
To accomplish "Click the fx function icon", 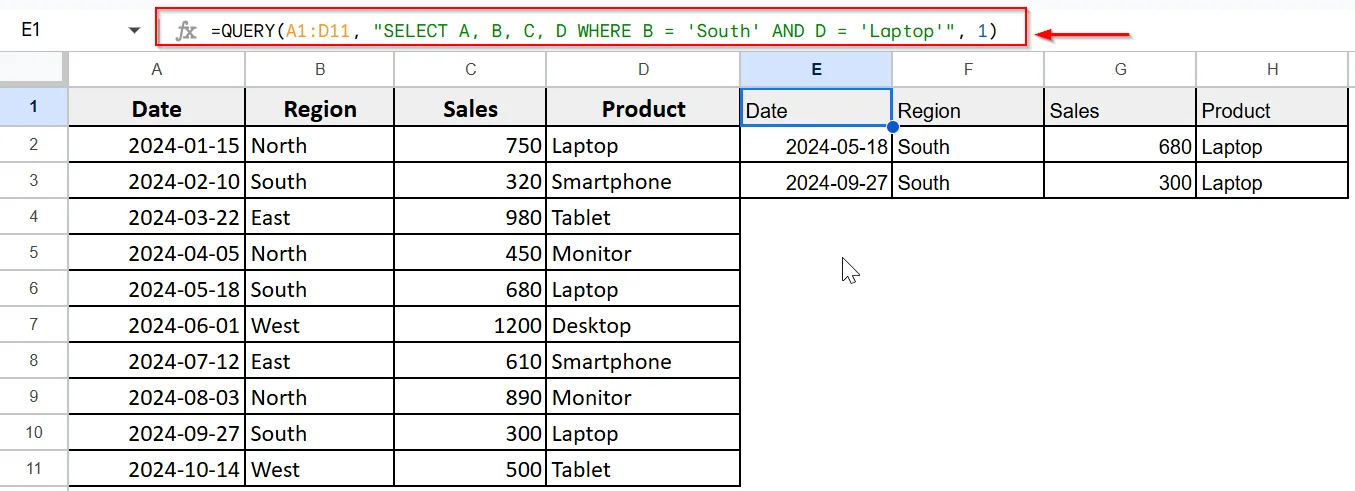I will tap(186, 31).
